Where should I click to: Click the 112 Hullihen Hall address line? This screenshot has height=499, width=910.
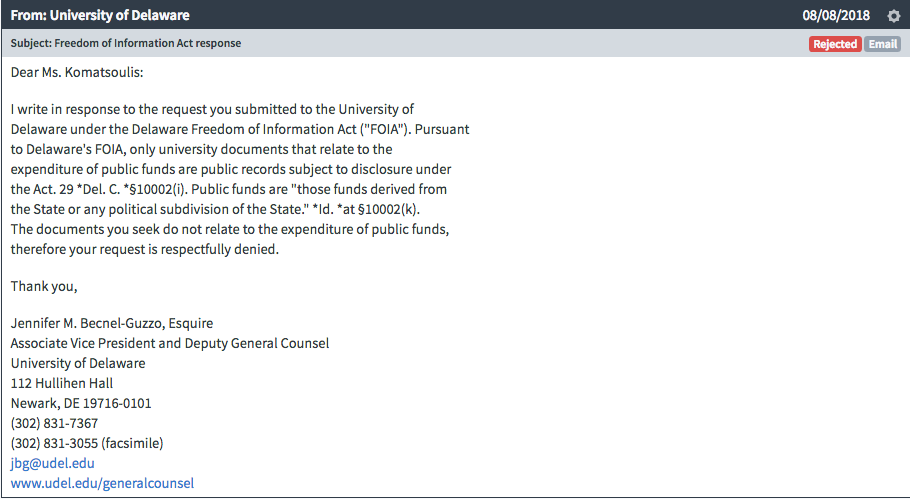click(62, 383)
